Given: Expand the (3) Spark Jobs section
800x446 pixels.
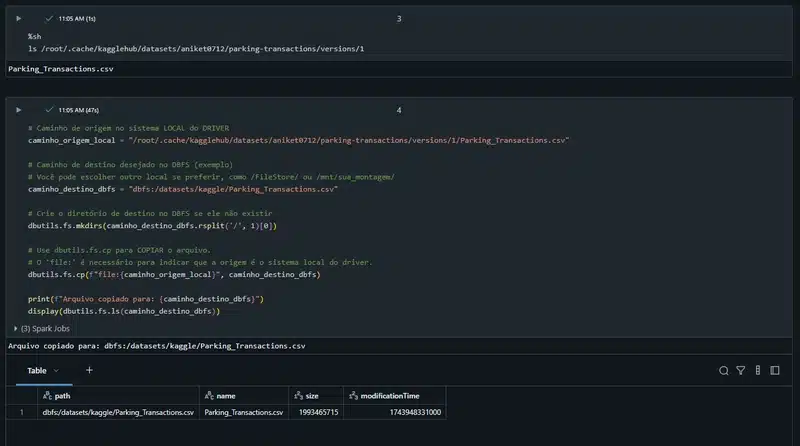Looking at the screenshot, I should coord(42,329).
